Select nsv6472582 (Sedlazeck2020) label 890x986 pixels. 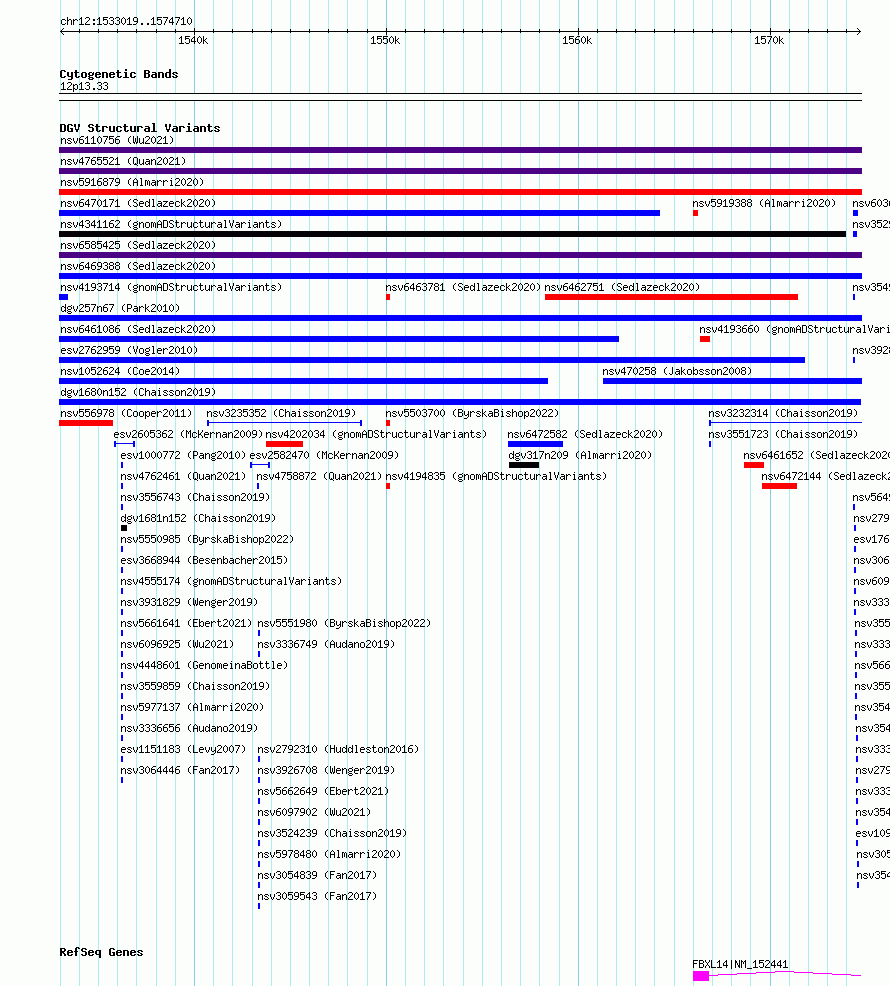pyautogui.click(x=585, y=434)
